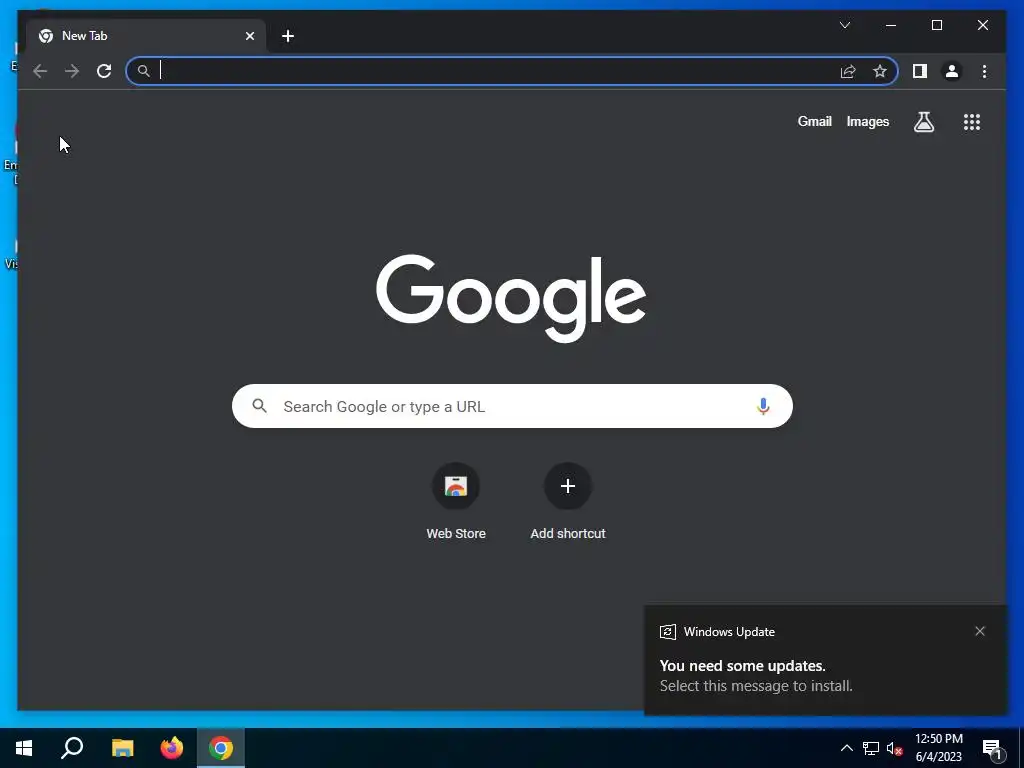Open the muted volume tray icon

[x=894, y=748]
